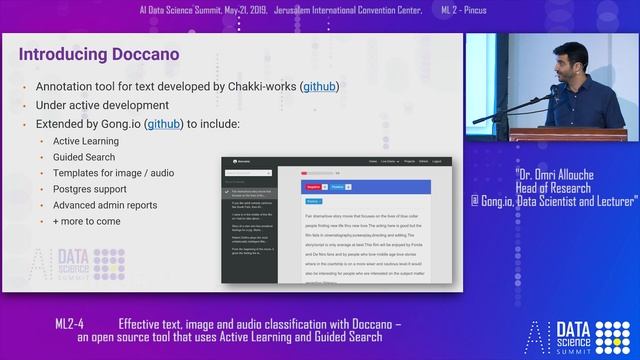
Task: Click the shortcut key box beside Negative
Action: coord(325,187)
